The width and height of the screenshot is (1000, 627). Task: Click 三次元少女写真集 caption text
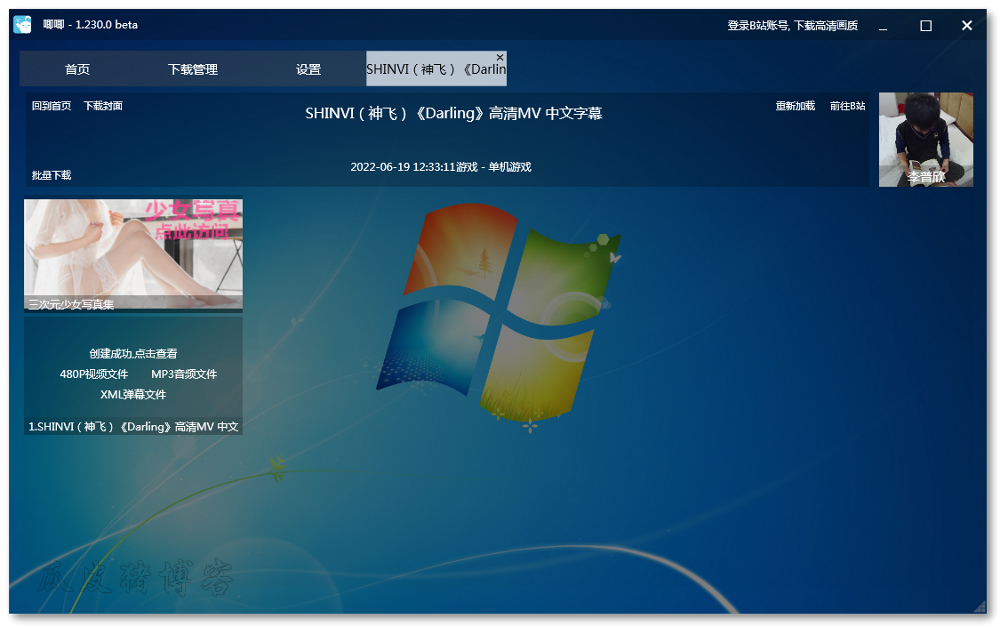71,304
